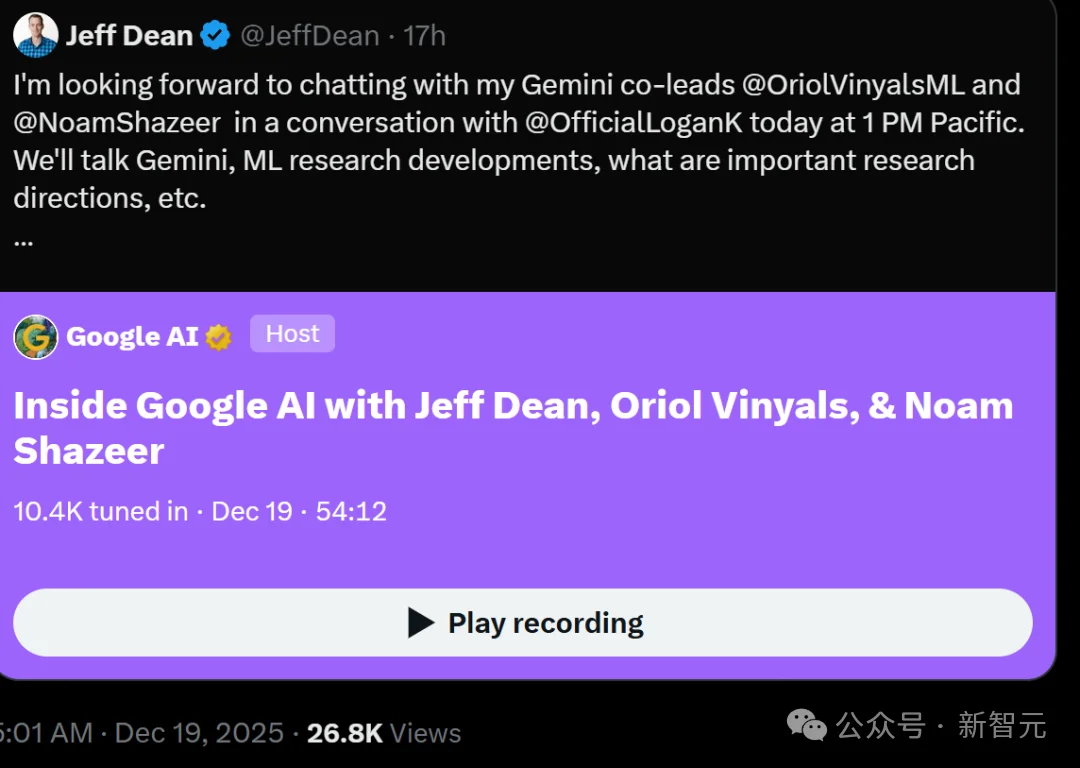Visit the @NoamShazeer mention
The height and width of the screenshot is (768, 1080).
click(117, 123)
